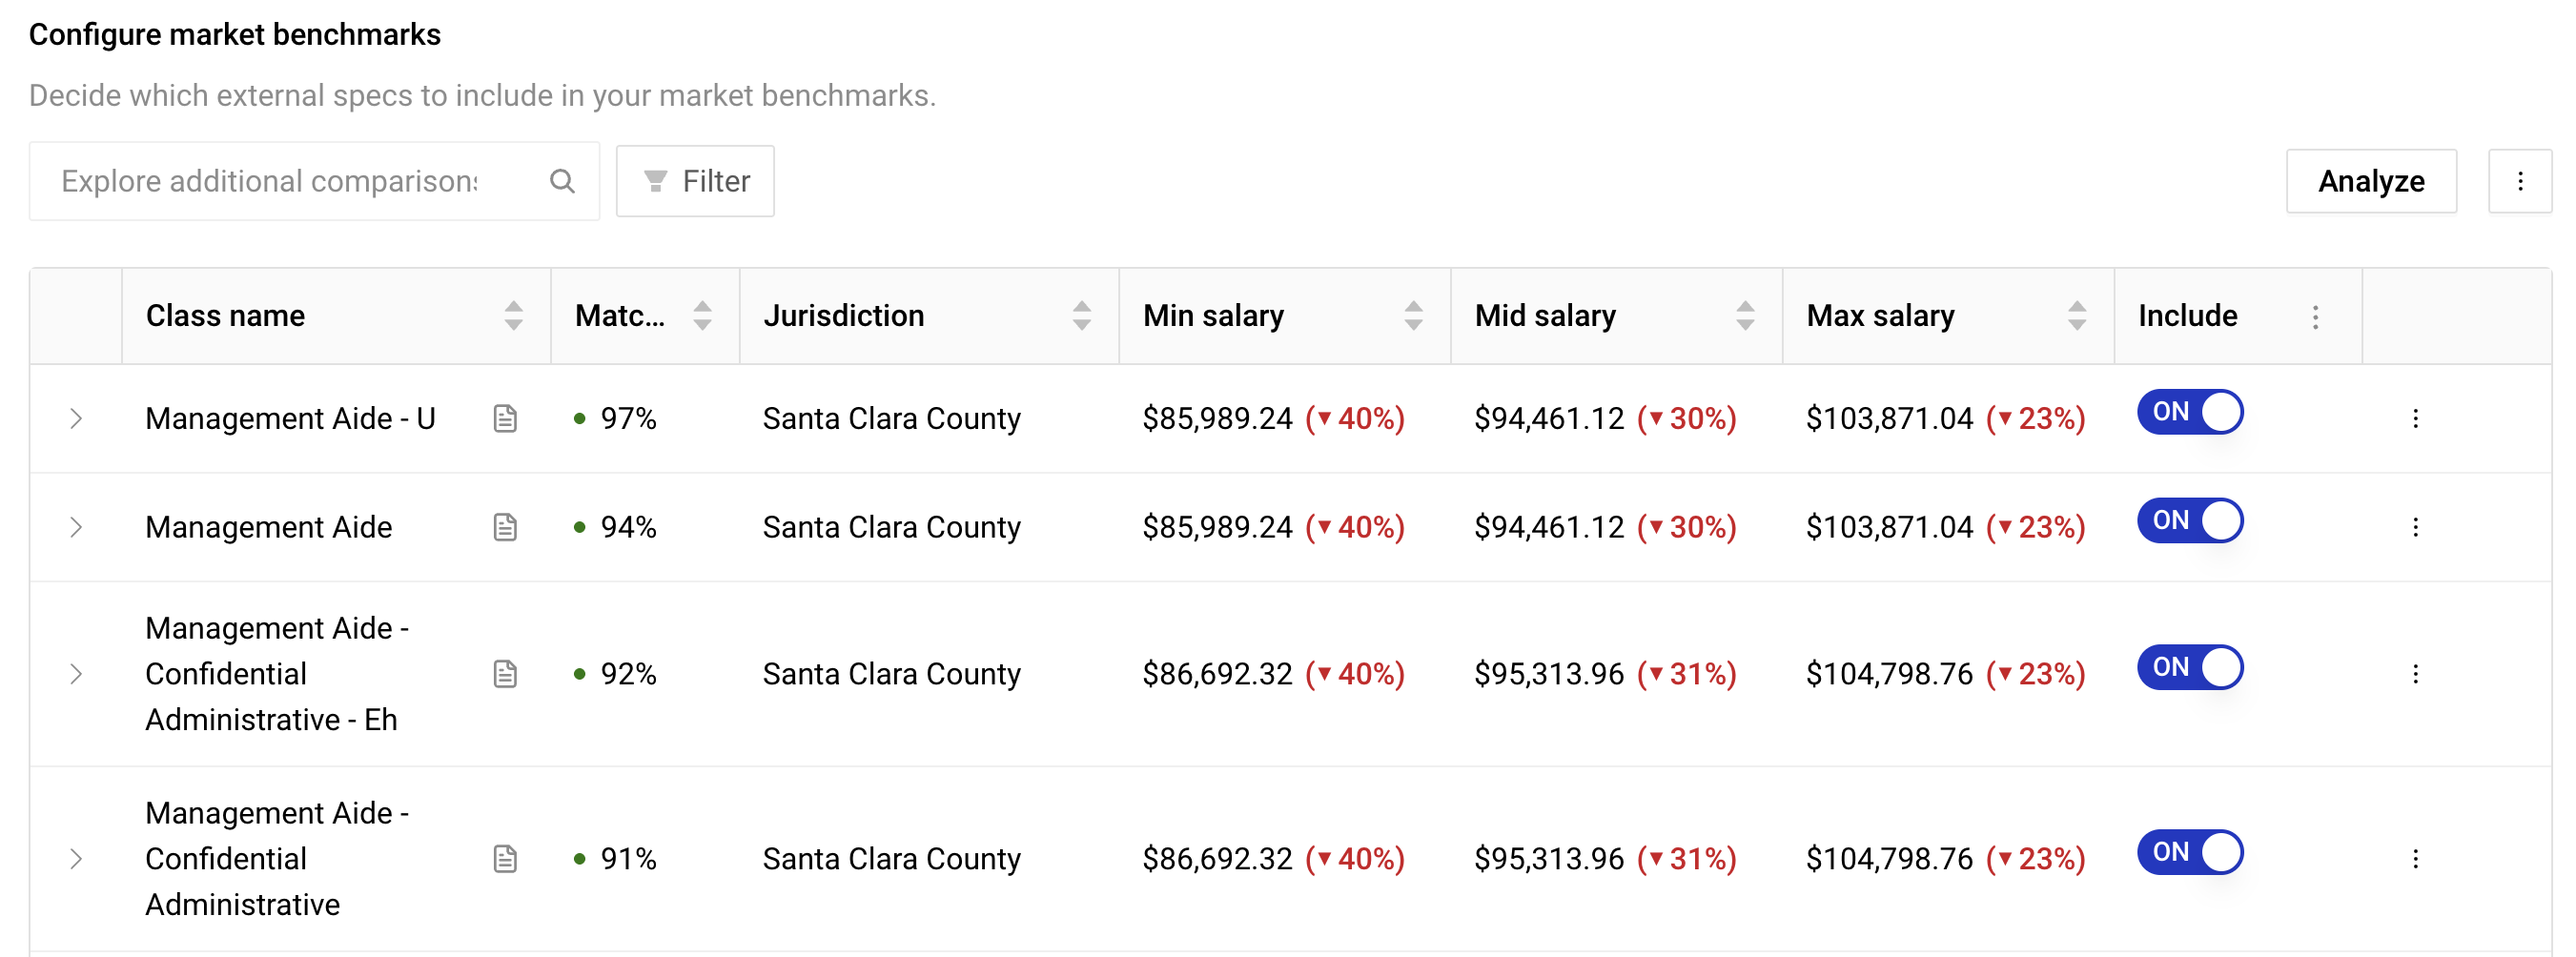Toggle Include switch for the 94% match row
The image size is (2576, 957).
point(2190,521)
